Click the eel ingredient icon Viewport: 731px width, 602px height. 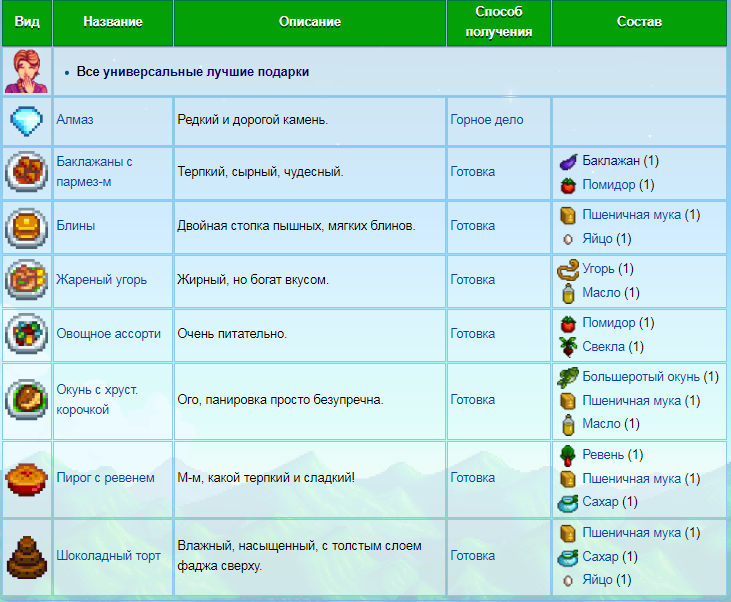point(568,270)
